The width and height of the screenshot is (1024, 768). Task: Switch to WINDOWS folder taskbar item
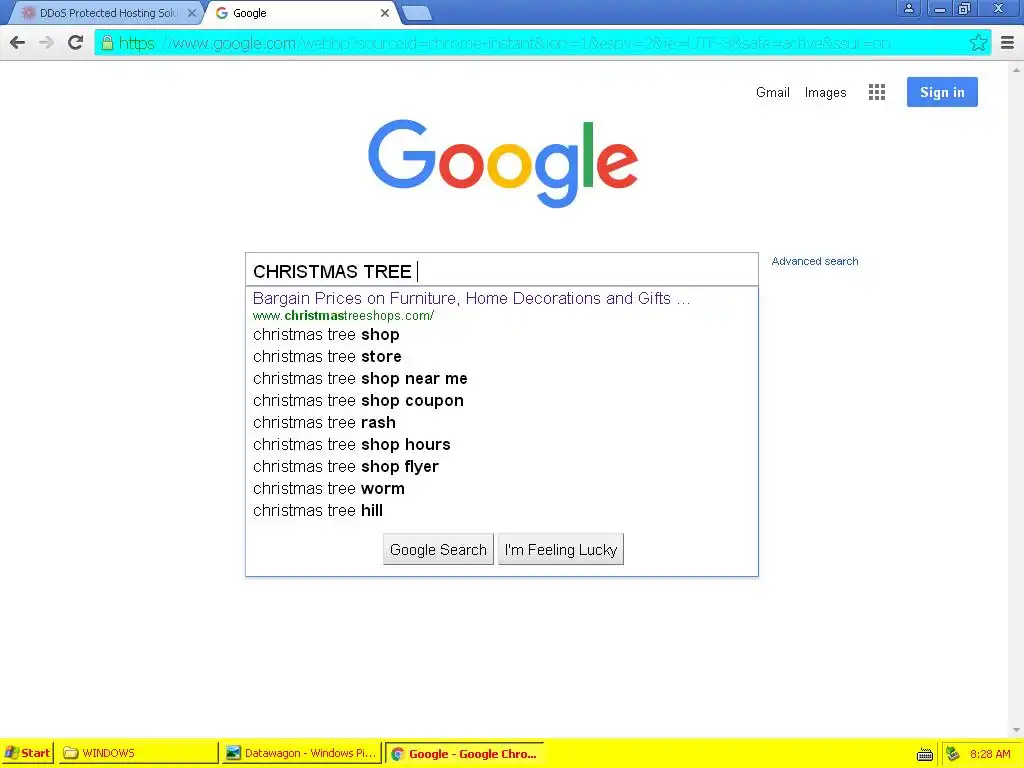coord(138,753)
